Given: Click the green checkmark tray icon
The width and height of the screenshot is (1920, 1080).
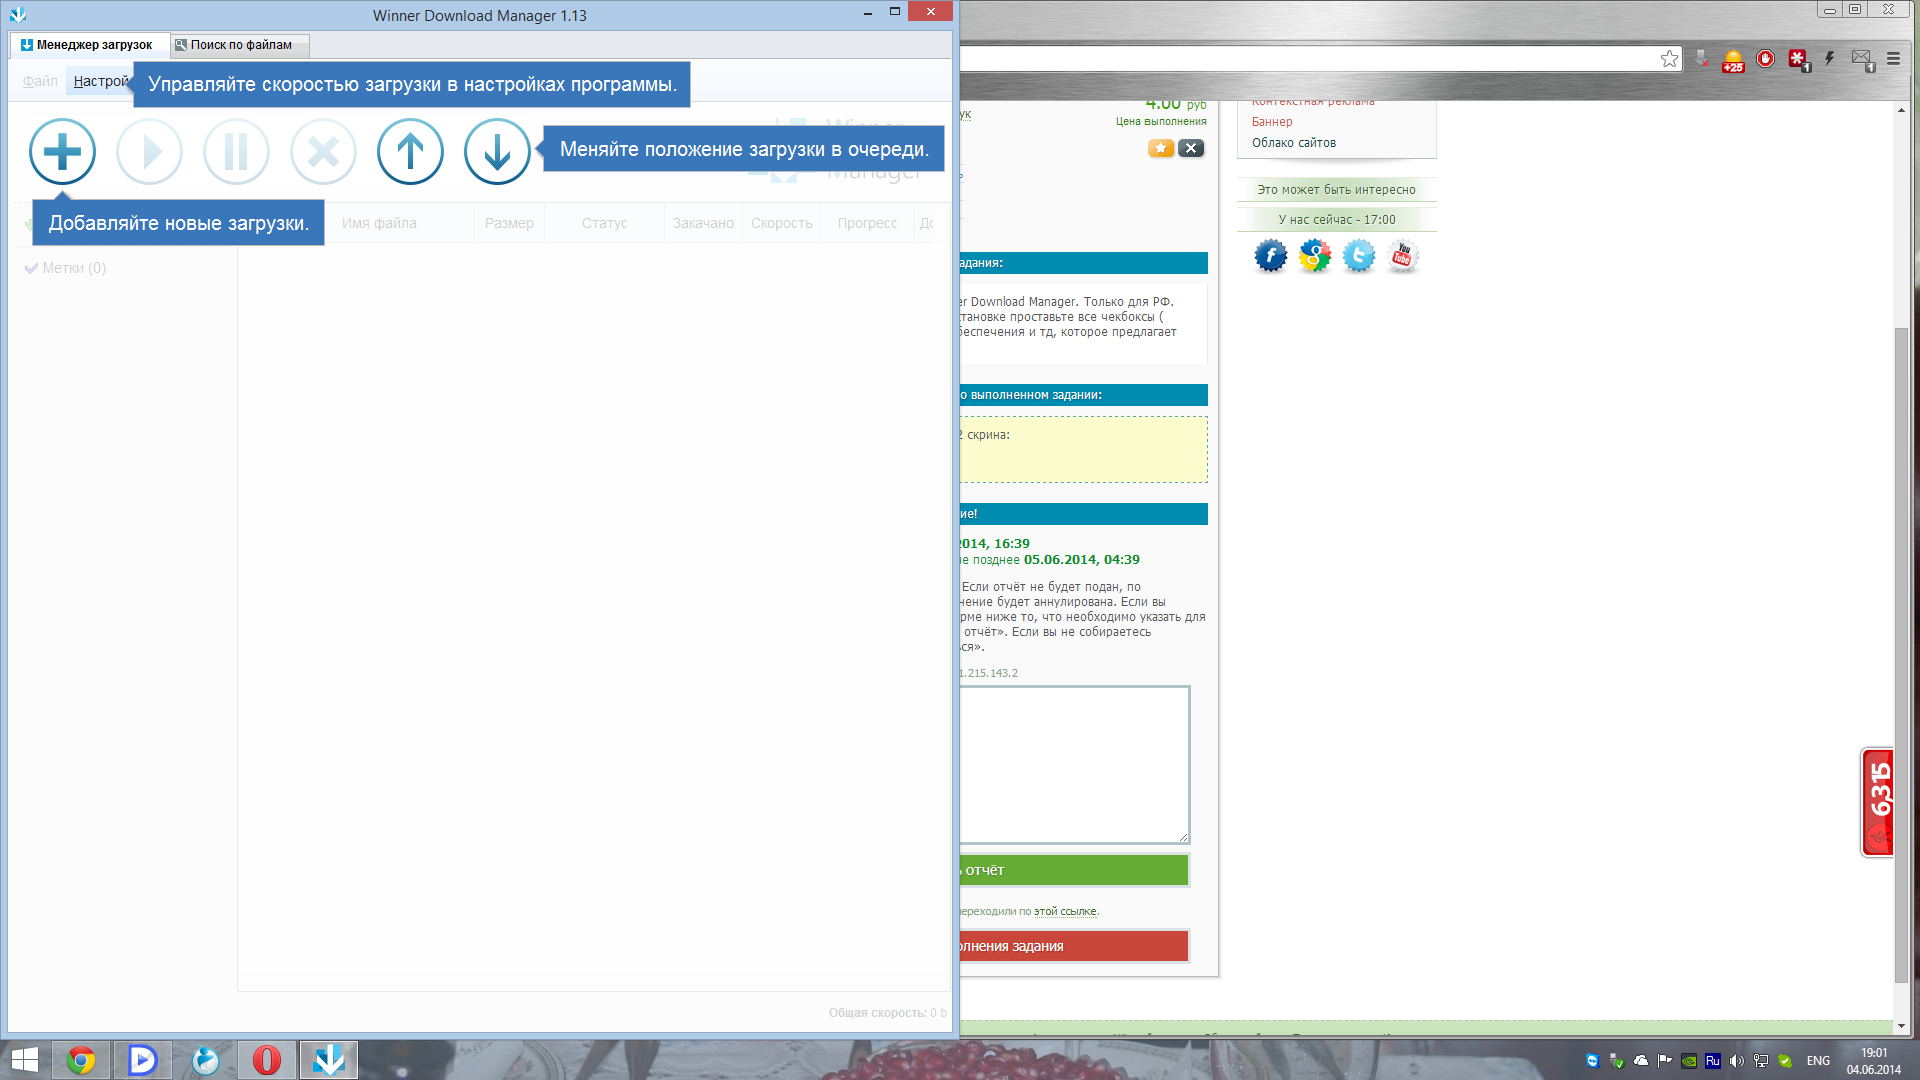Looking at the screenshot, I should click(x=1785, y=1061).
